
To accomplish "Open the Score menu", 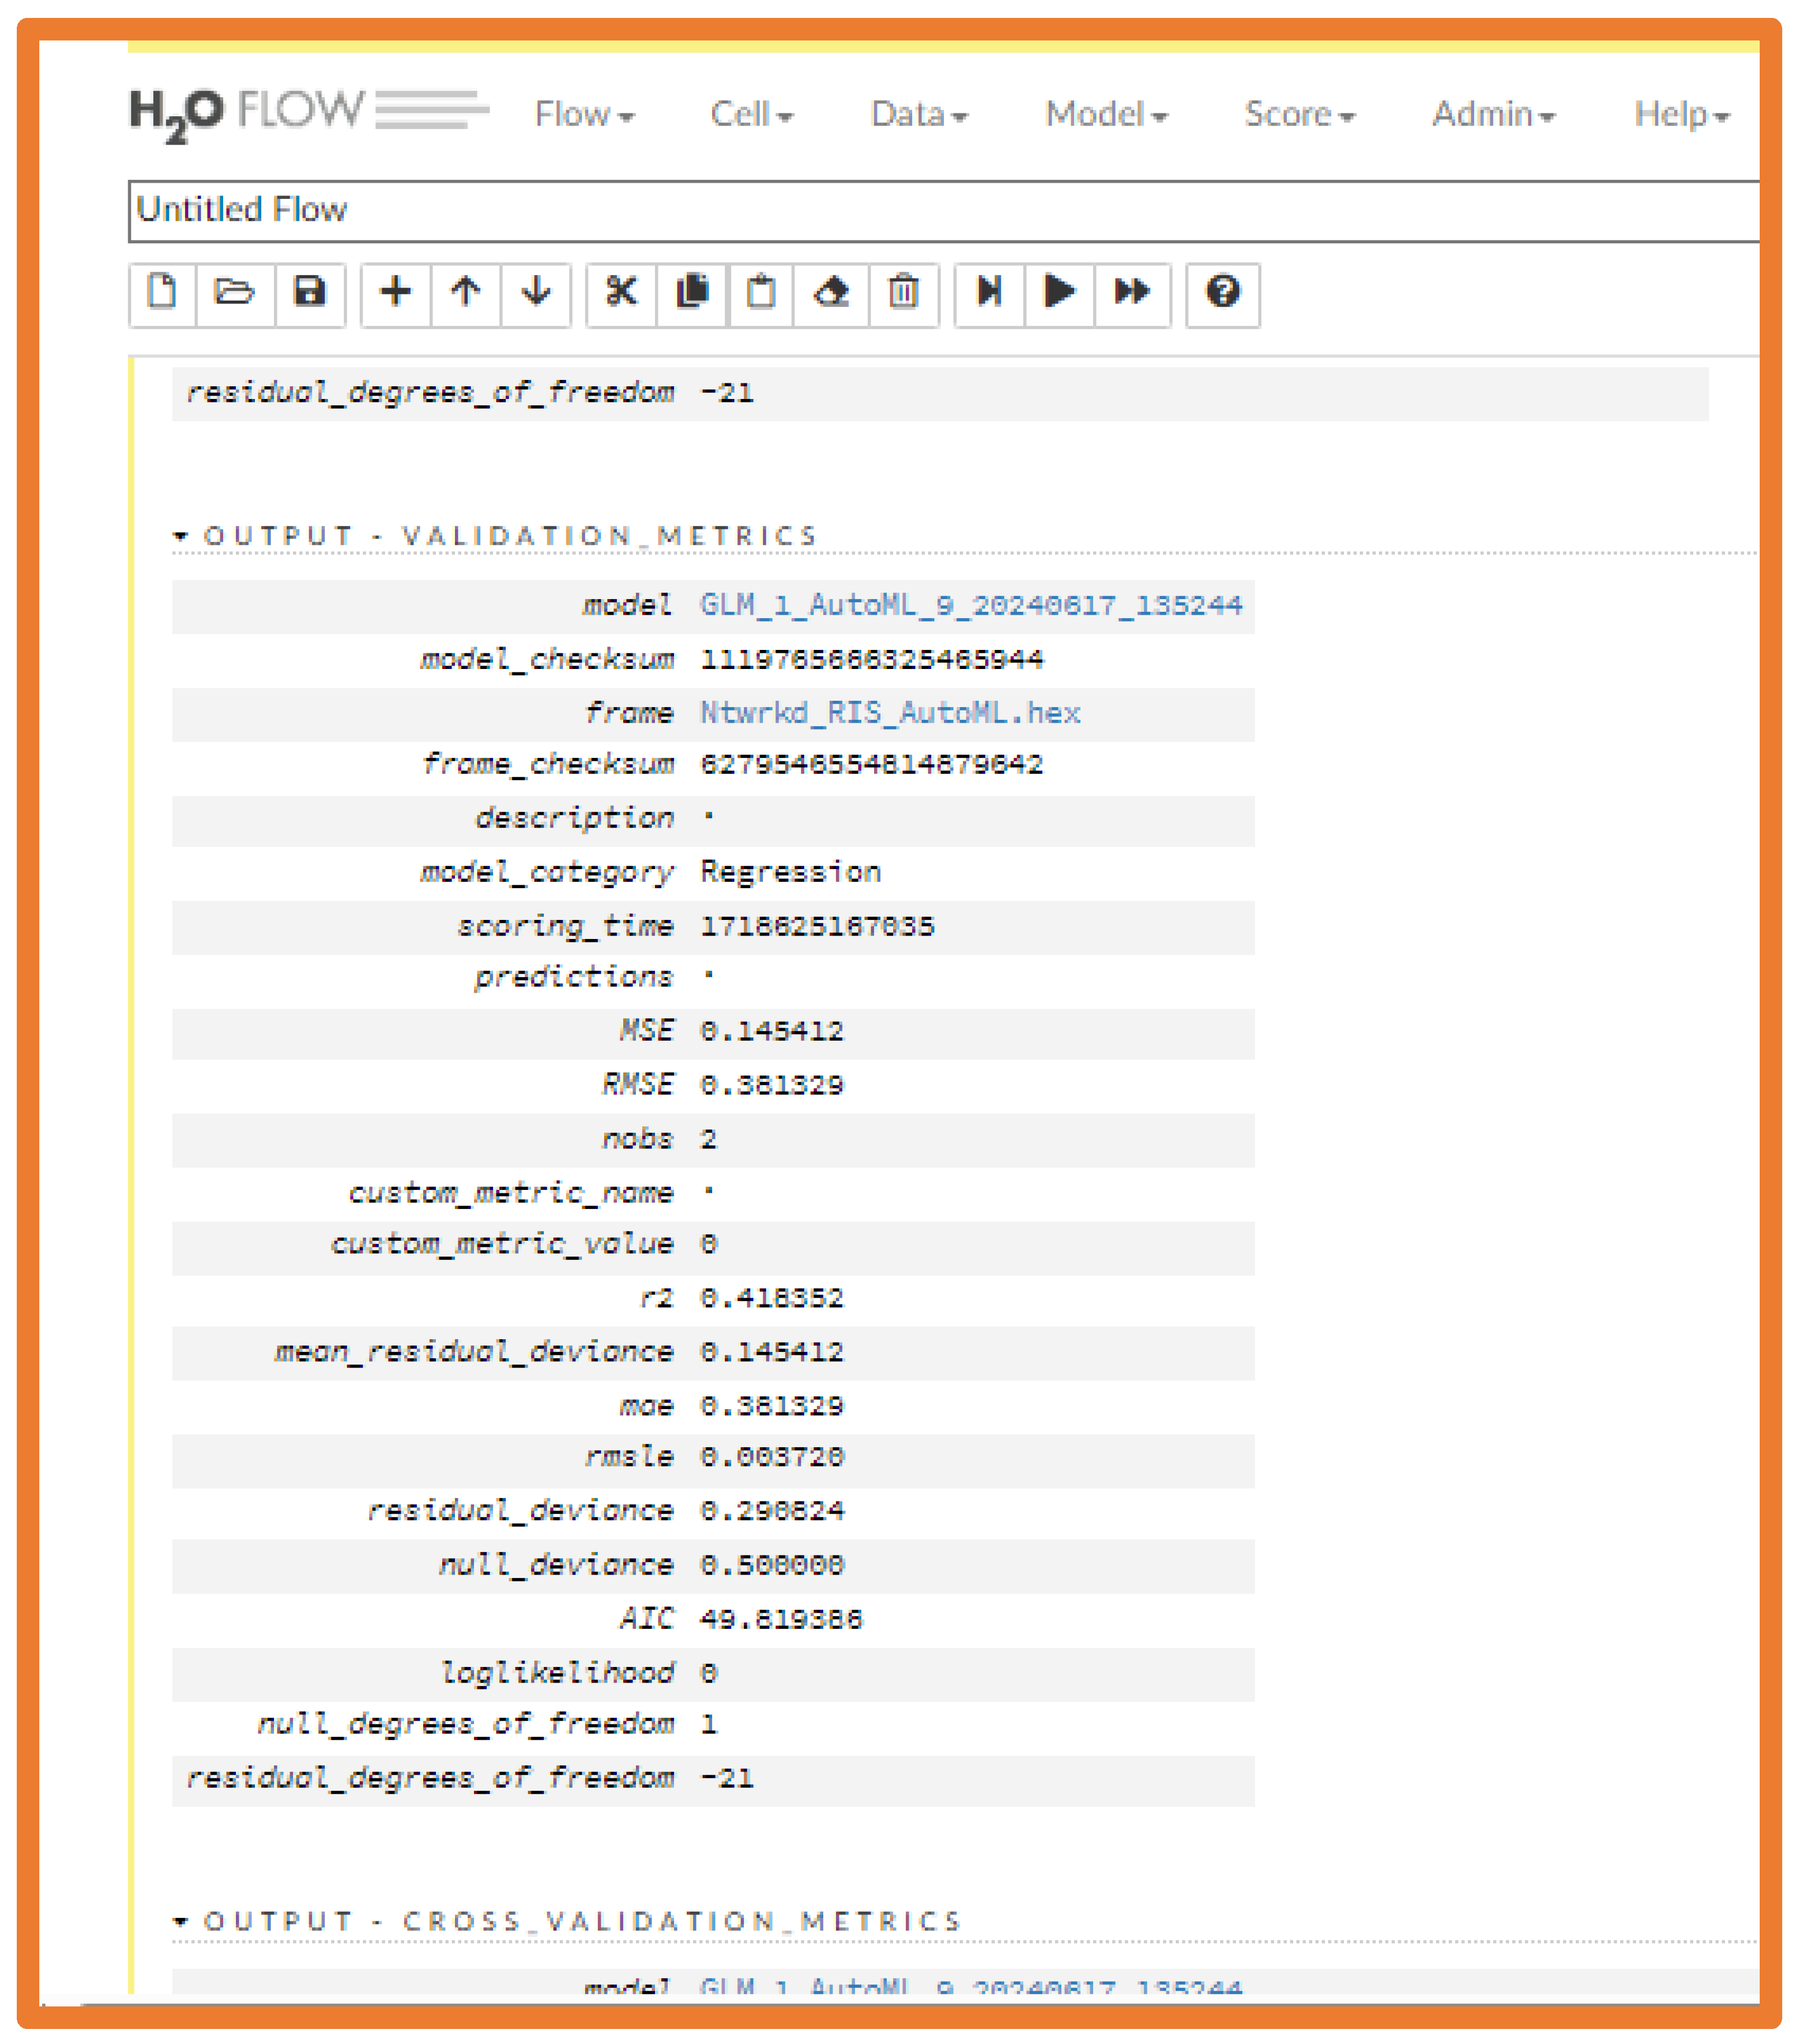I will (x=1298, y=114).
